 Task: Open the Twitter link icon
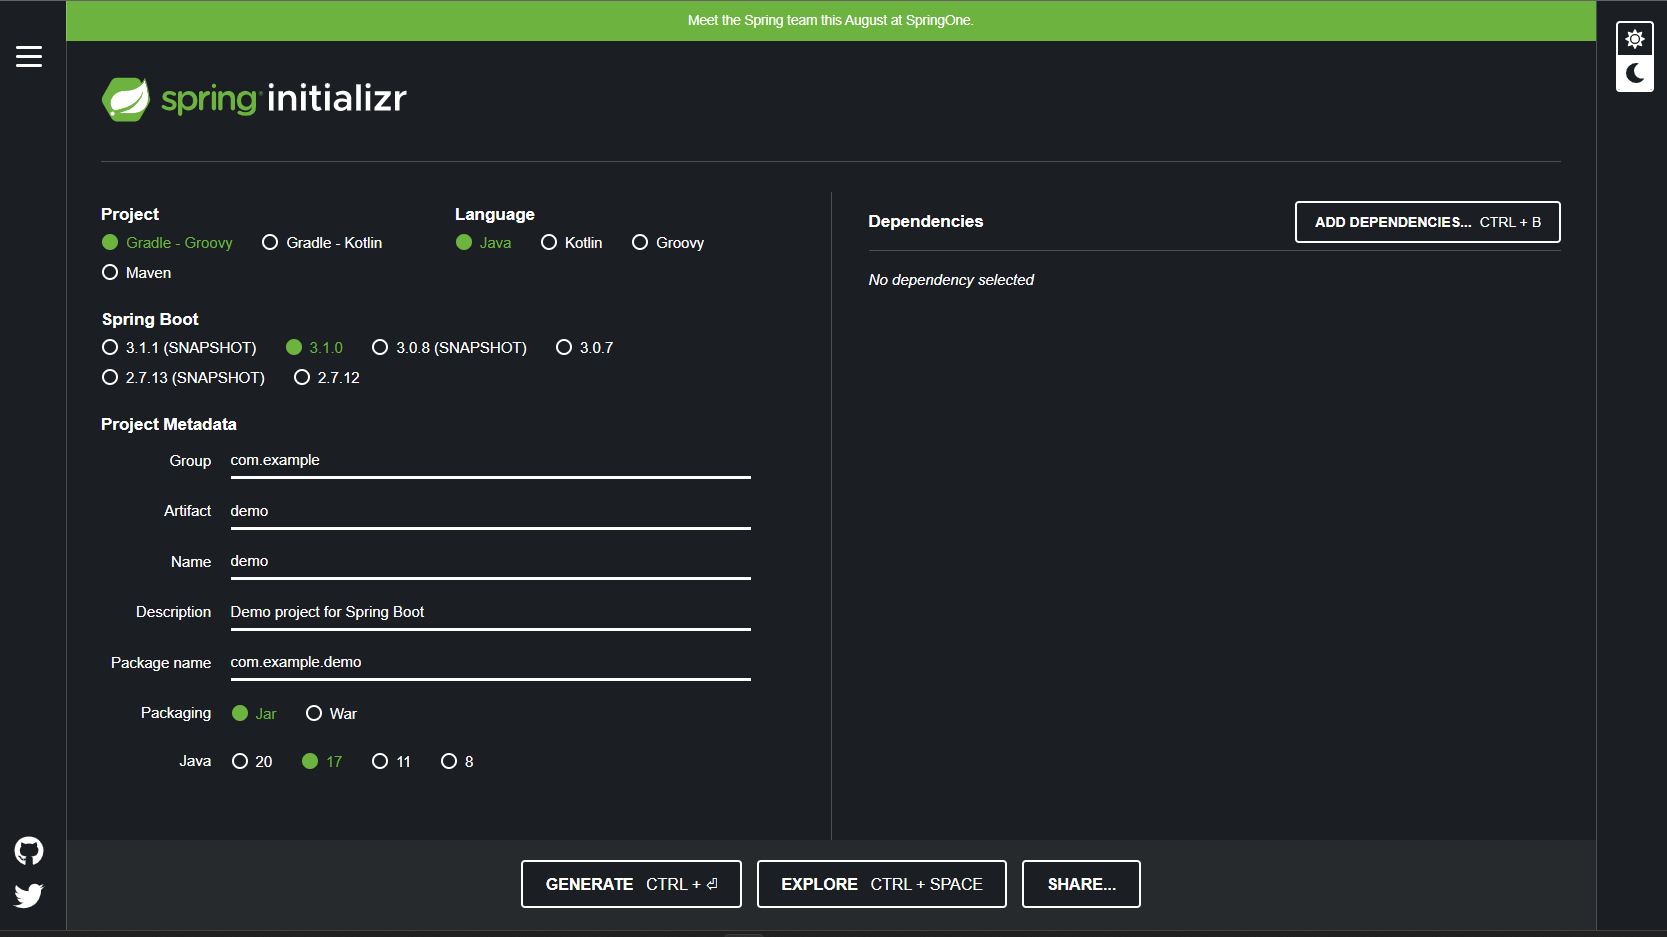click(x=29, y=895)
